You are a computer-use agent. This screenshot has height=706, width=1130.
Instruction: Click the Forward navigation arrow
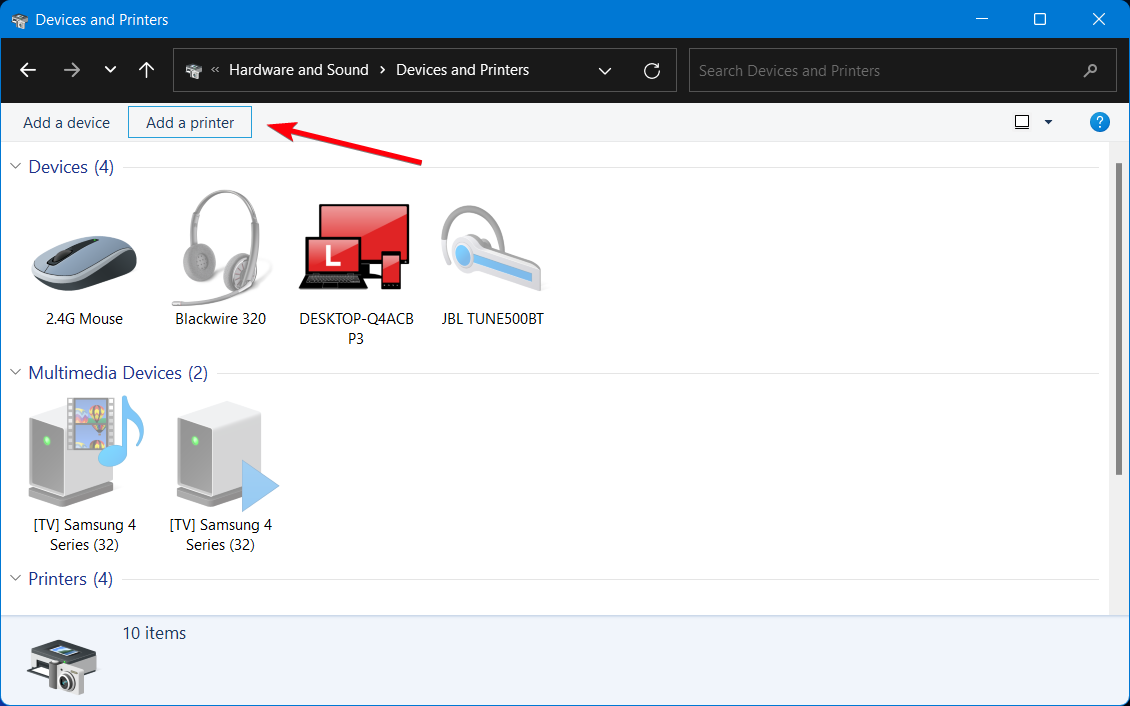click(x=71, y=70)
